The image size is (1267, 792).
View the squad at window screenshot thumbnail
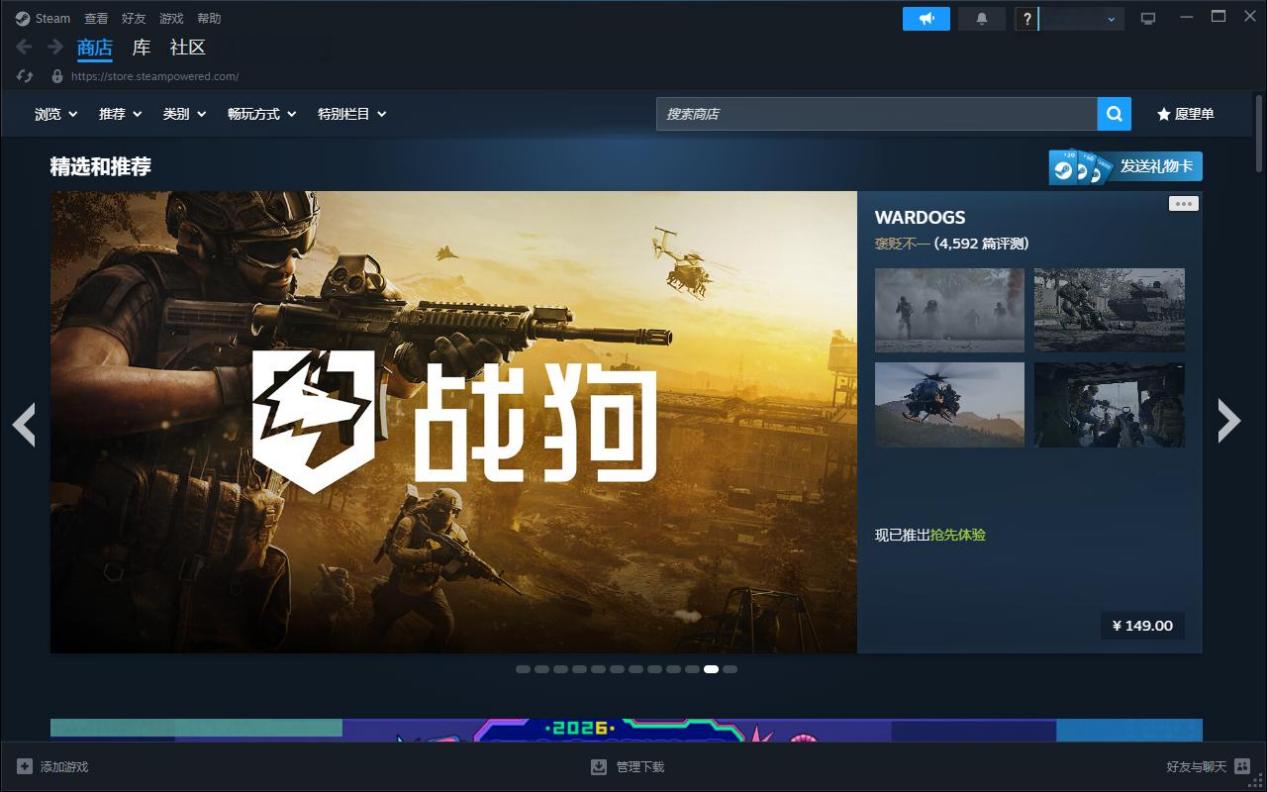click(1109, 404)
